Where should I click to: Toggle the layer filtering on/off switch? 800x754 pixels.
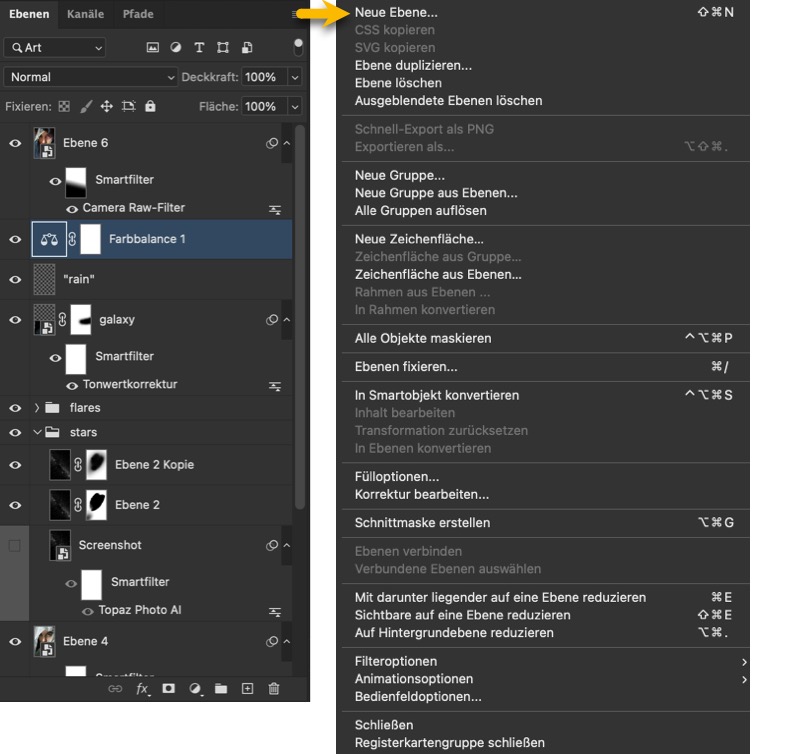pyautogui.click(x=298, y=47)
